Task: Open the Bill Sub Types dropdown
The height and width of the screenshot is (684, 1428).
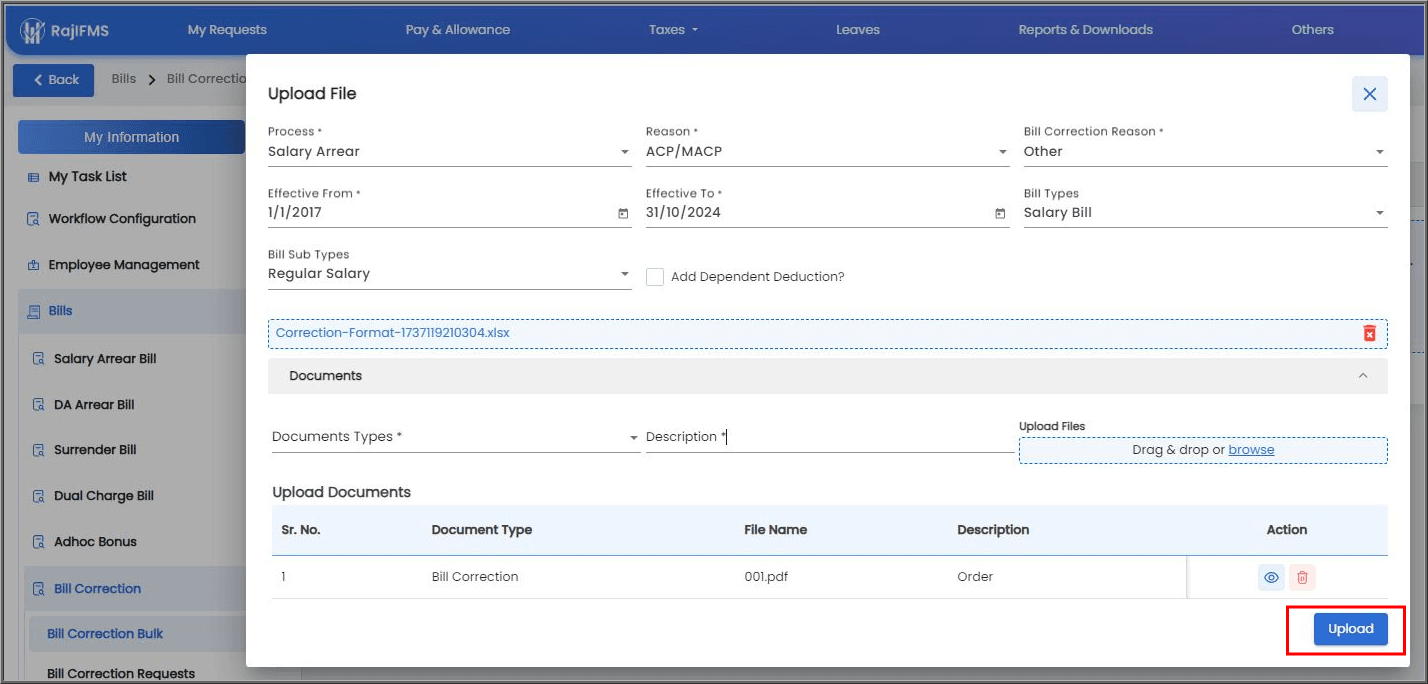Action: 449,274
